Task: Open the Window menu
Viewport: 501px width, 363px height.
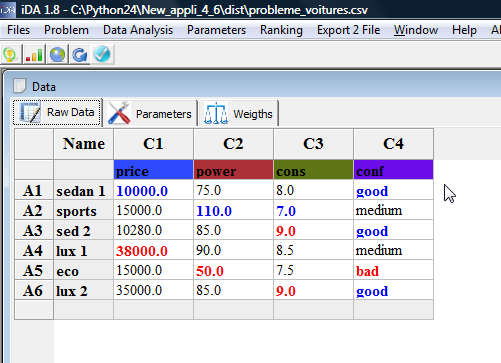Action: tap(416, 30)
